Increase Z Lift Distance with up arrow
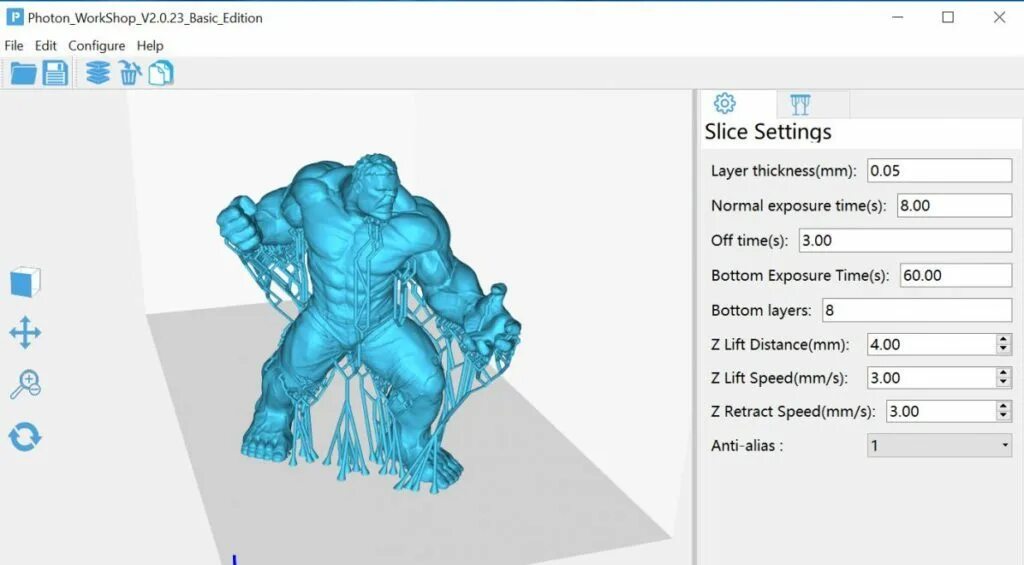 coord(1004,339)
